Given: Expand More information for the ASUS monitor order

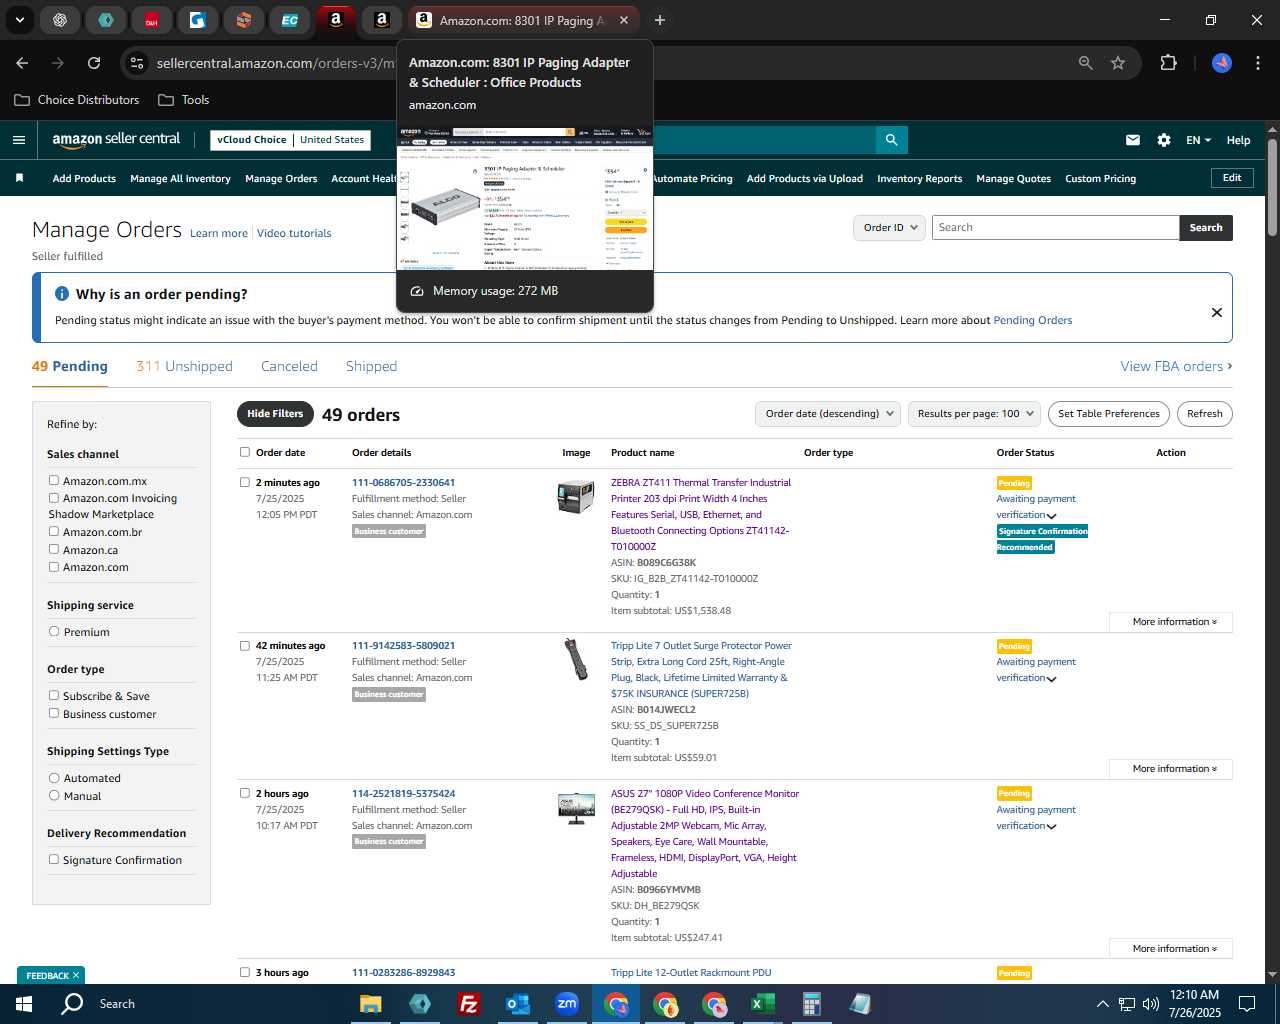Looking at the screenshot, I should coord(1171,949).
